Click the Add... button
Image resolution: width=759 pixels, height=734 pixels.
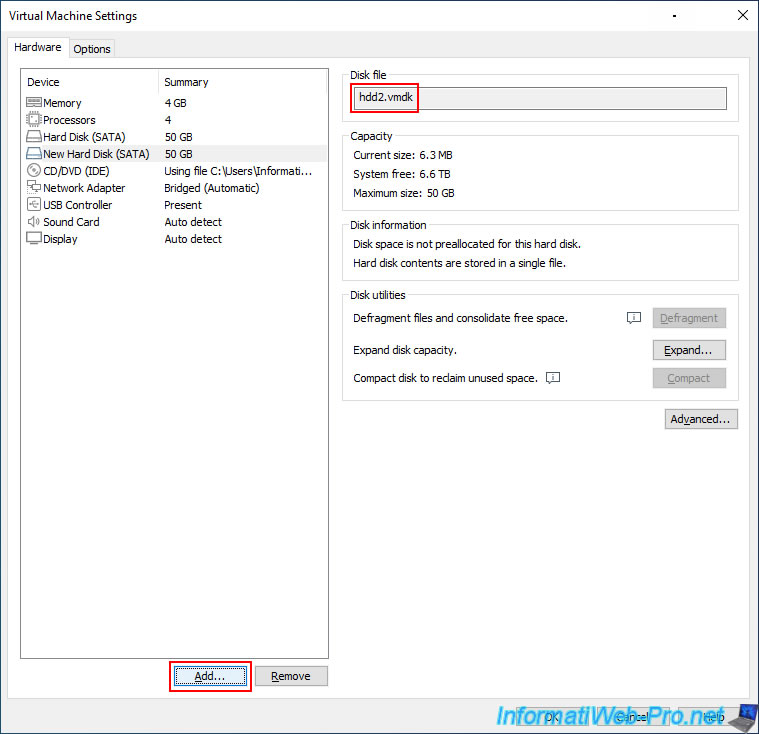tap(210, 676)
